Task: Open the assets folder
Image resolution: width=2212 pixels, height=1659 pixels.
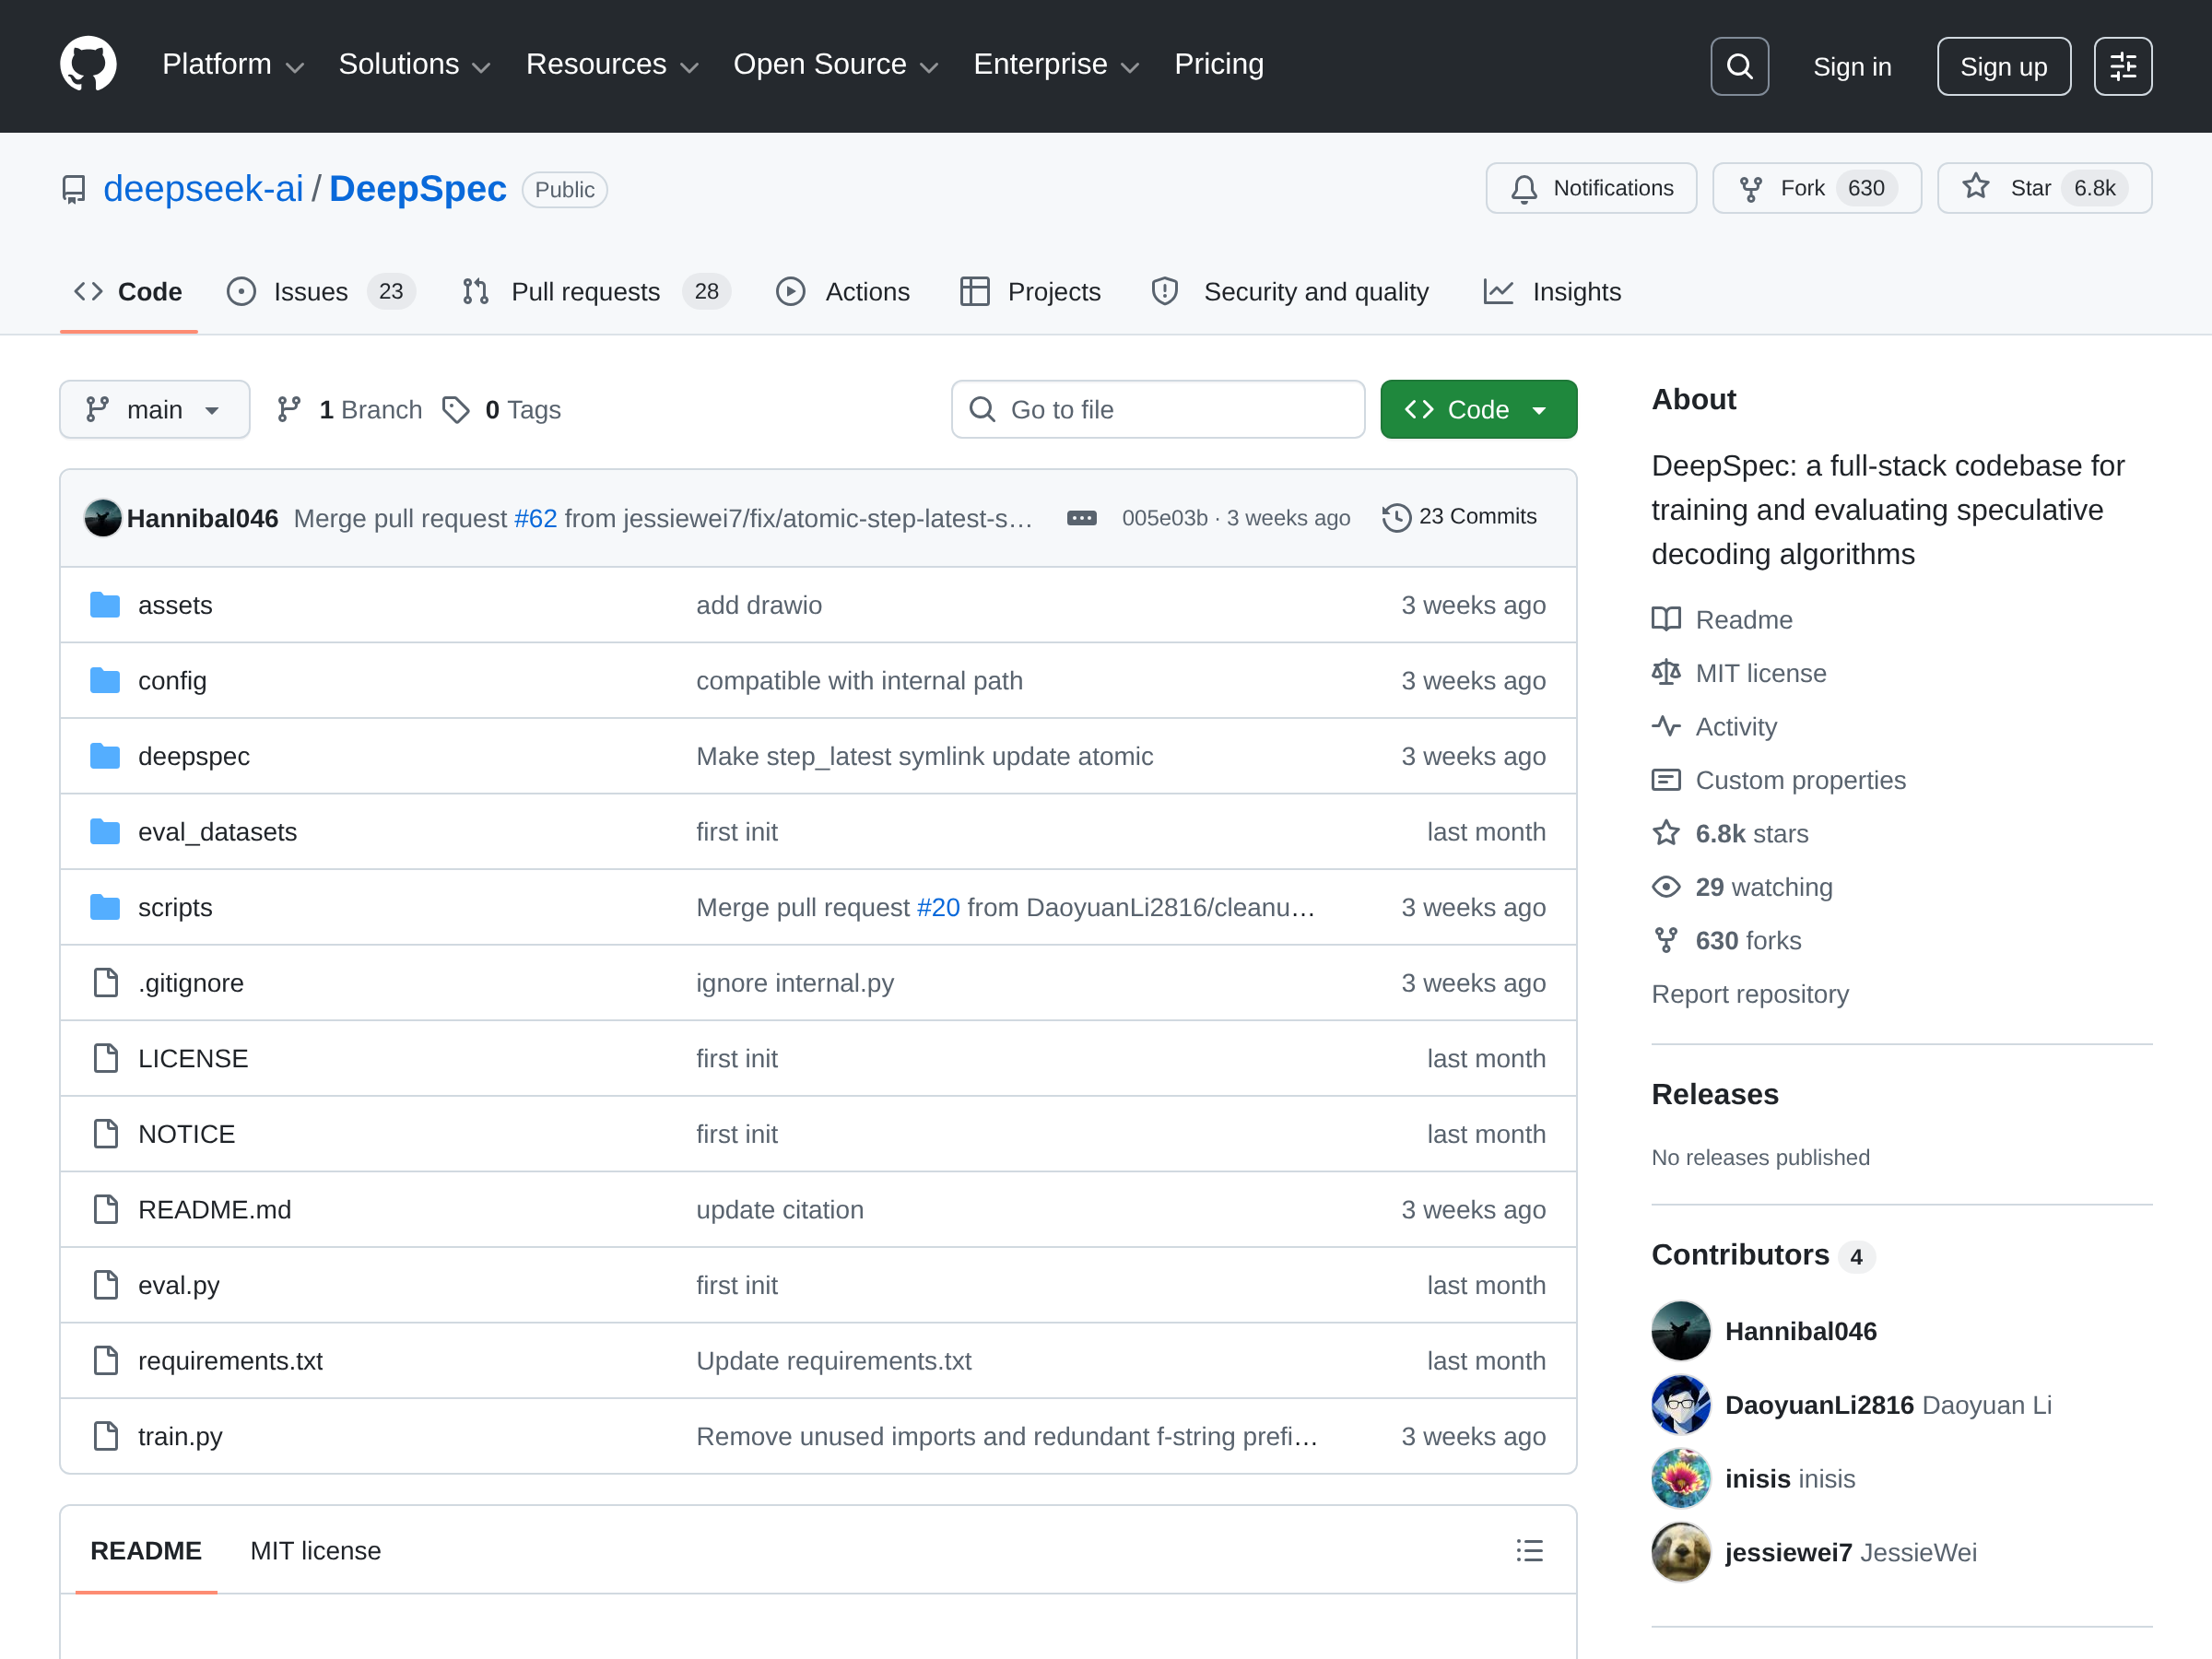Action: [x=175, y=605]
